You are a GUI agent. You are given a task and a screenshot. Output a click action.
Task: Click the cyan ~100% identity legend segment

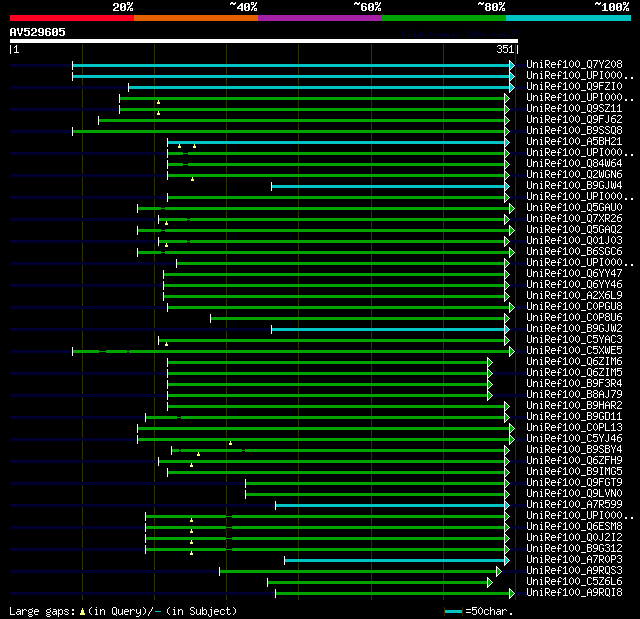click(x=569, y=18)
